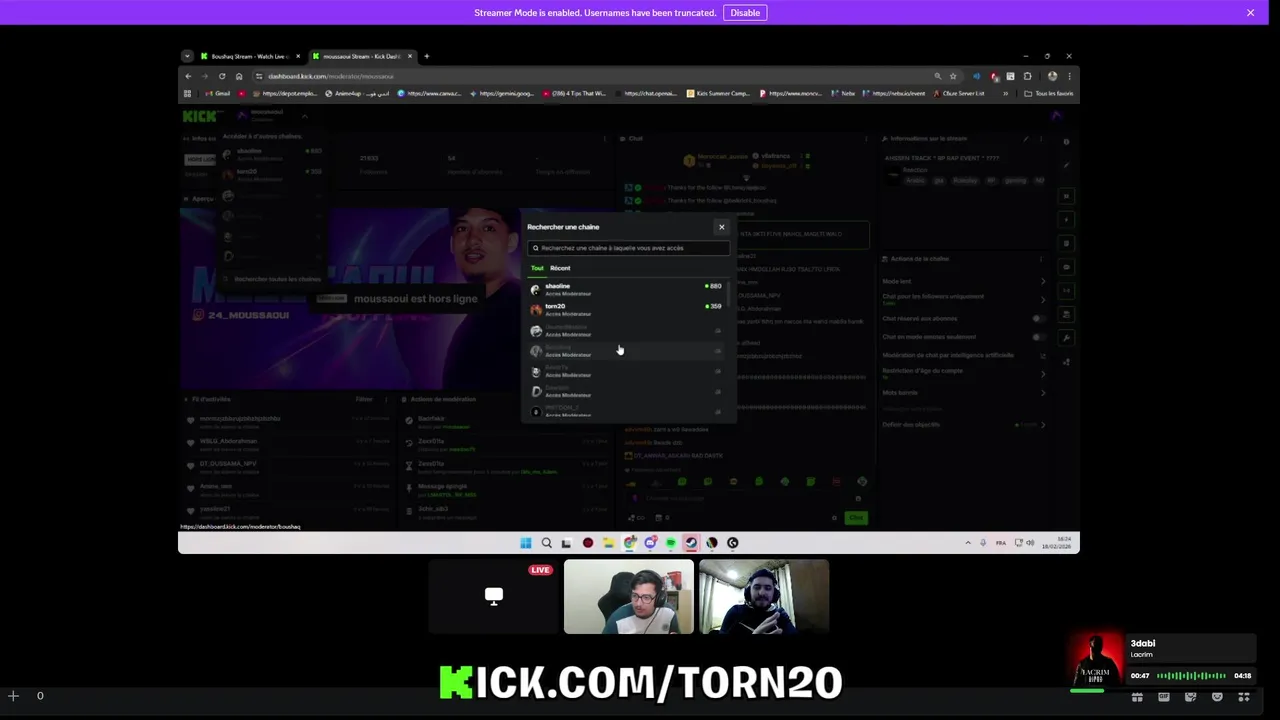Disable Streamer Mode in the top banner
1280x720 pixels.
tap(745, 13)
